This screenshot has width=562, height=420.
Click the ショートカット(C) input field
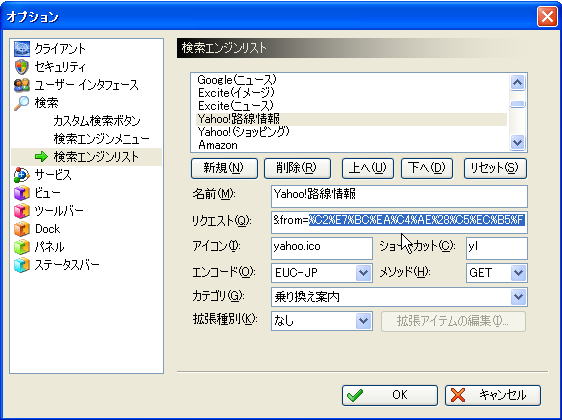497,248
